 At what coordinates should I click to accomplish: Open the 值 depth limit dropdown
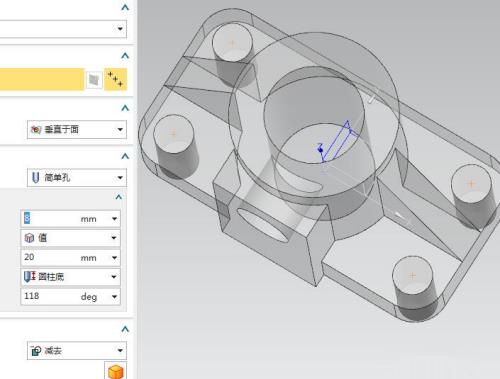[x=70, y=238]
